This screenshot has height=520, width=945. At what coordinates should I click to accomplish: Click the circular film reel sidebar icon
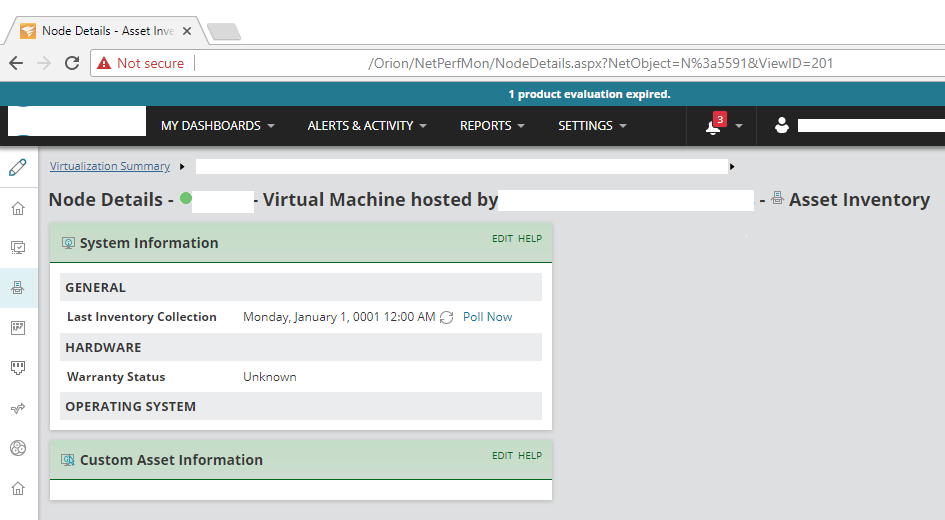click(x=18, y=448)
